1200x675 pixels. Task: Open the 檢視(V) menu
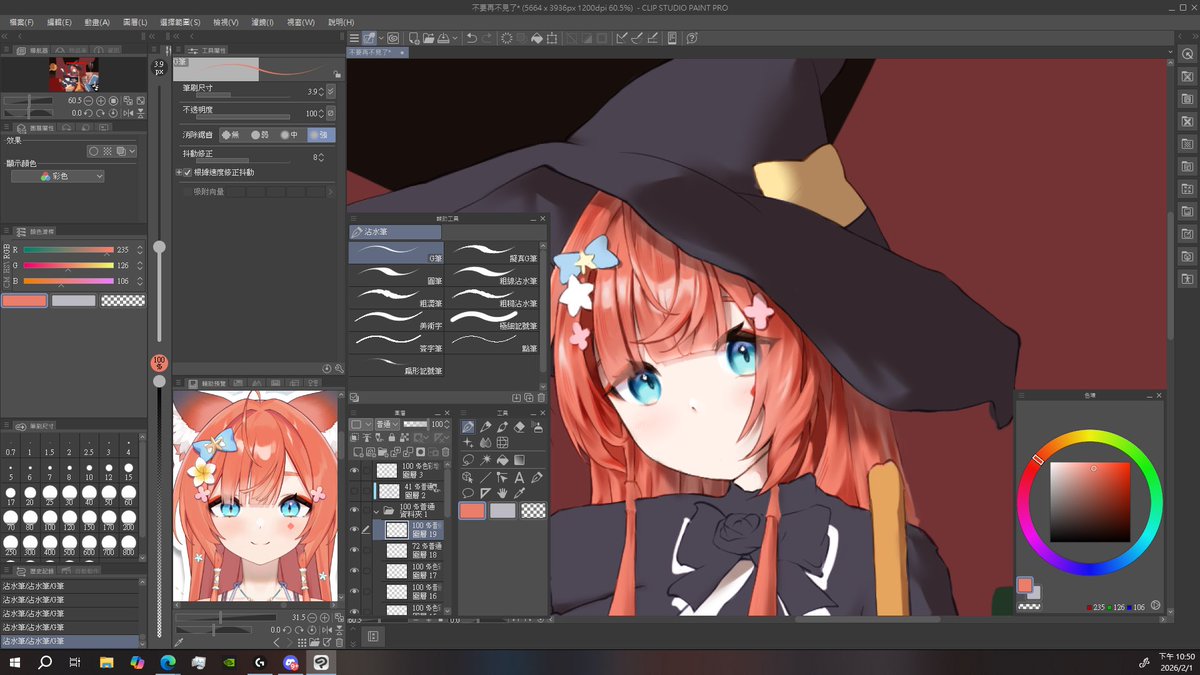tap(226, 22)
